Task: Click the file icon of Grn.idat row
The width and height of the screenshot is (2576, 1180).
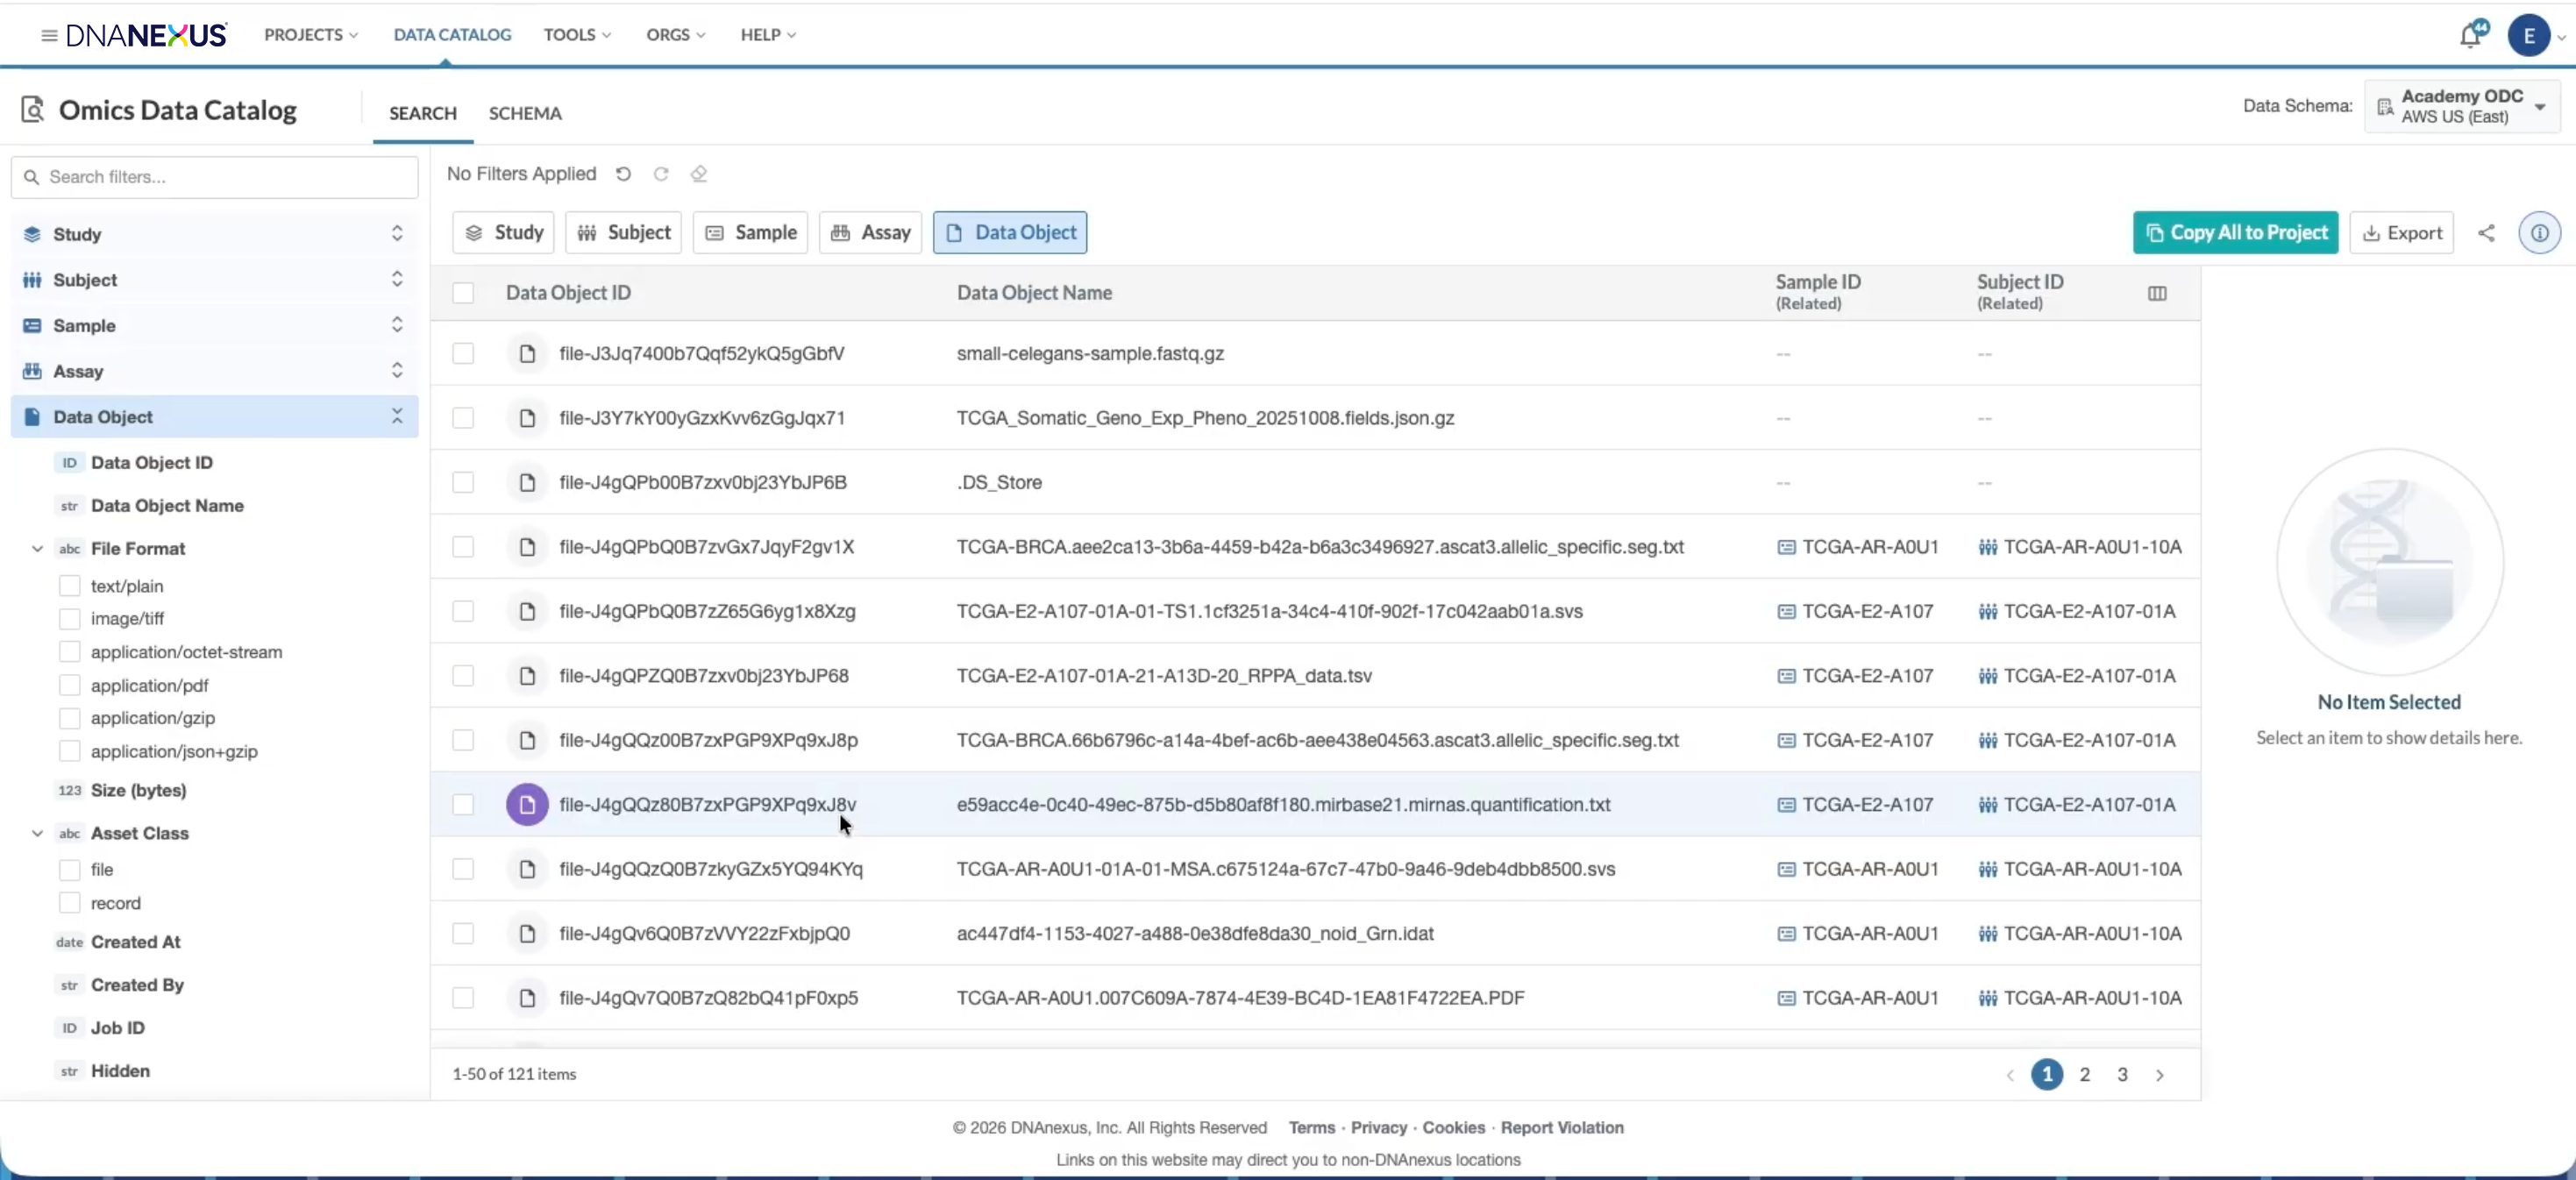Action: 527,934
